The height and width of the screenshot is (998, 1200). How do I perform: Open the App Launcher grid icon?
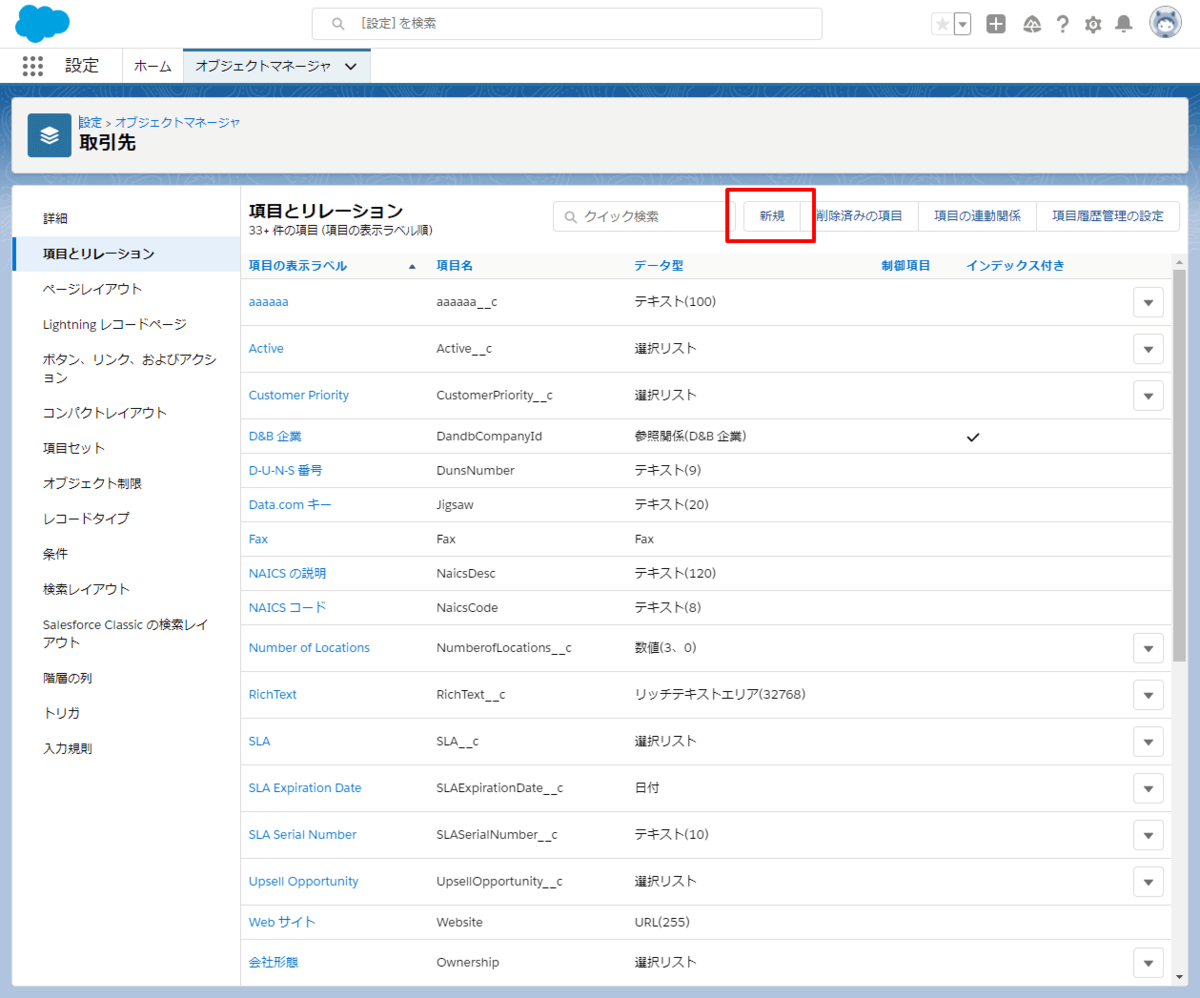33,66
